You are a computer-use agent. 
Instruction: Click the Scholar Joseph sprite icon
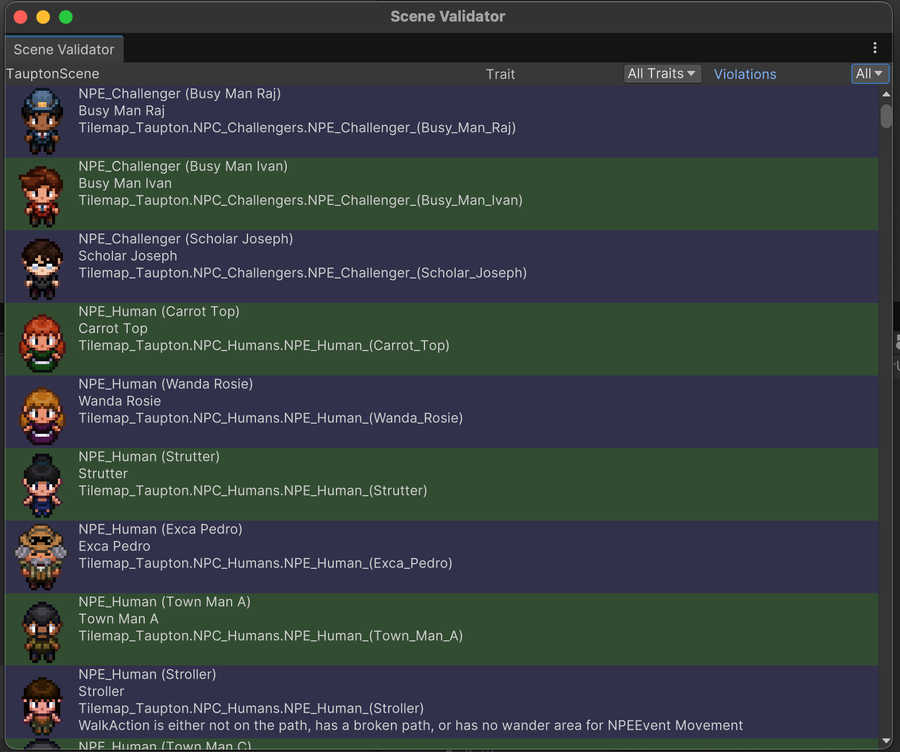41,269
